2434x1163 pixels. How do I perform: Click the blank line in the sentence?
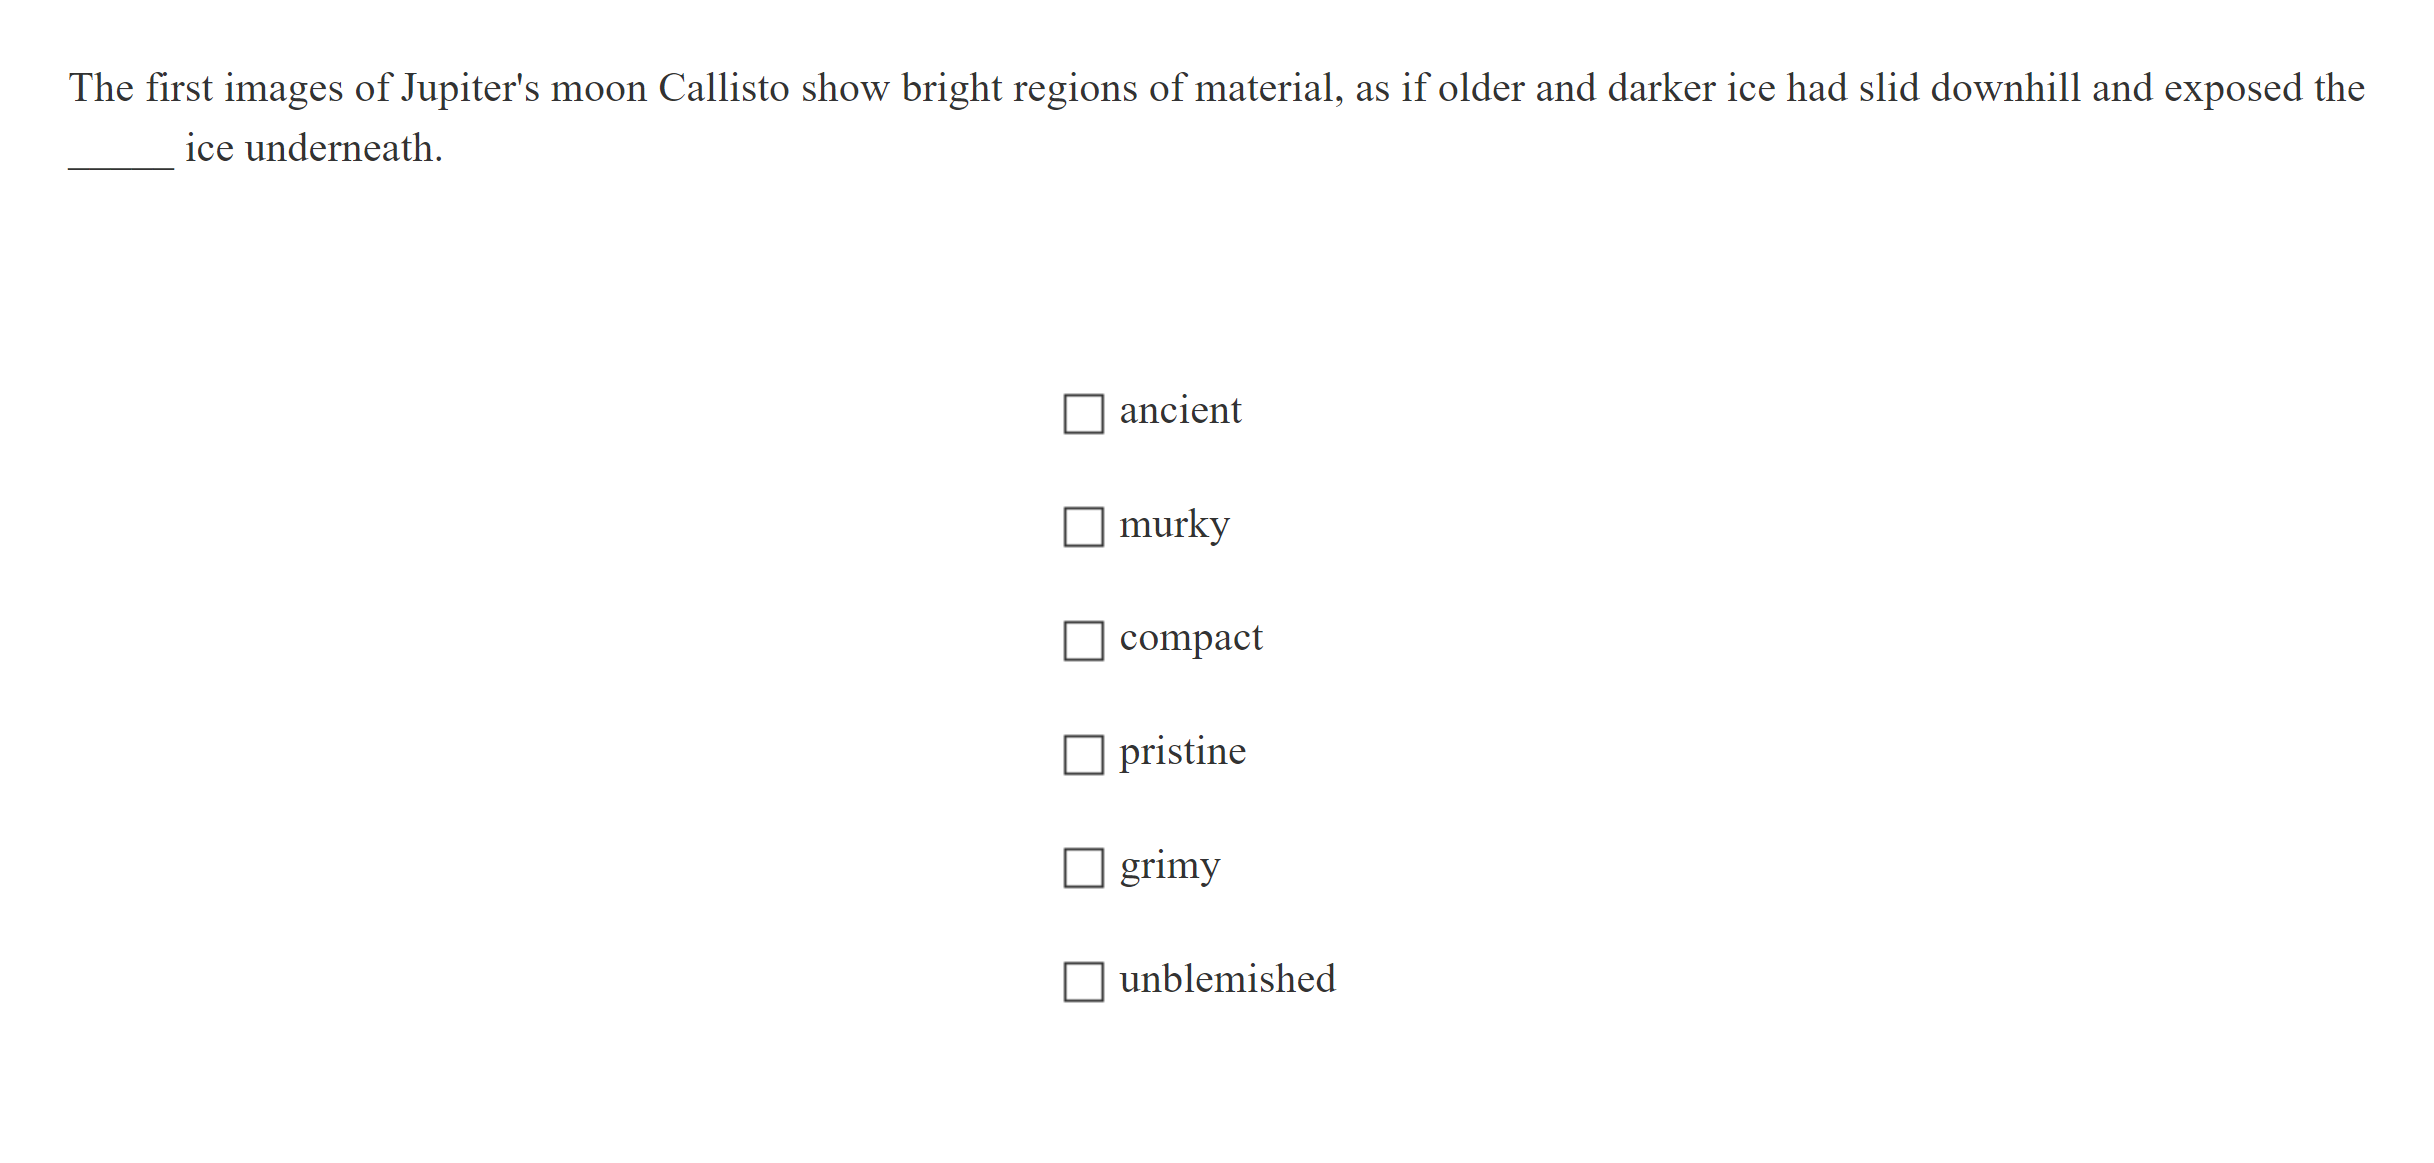(x=121, y=160)
